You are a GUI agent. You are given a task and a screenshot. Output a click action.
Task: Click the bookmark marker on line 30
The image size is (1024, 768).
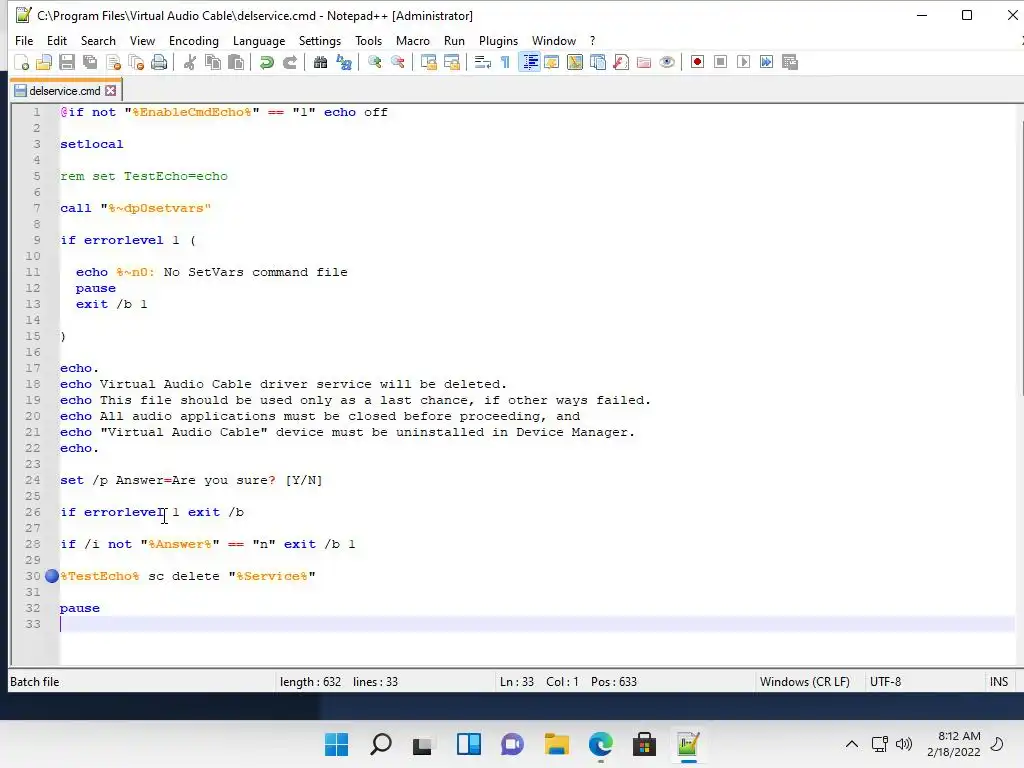52,576
